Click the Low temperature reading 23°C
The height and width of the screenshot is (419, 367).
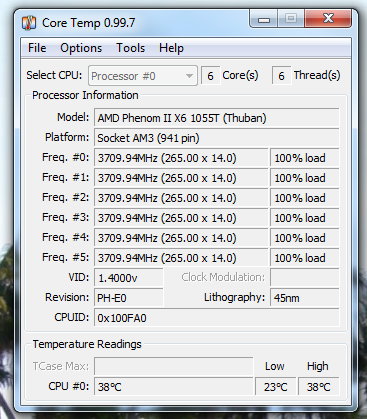276,387
